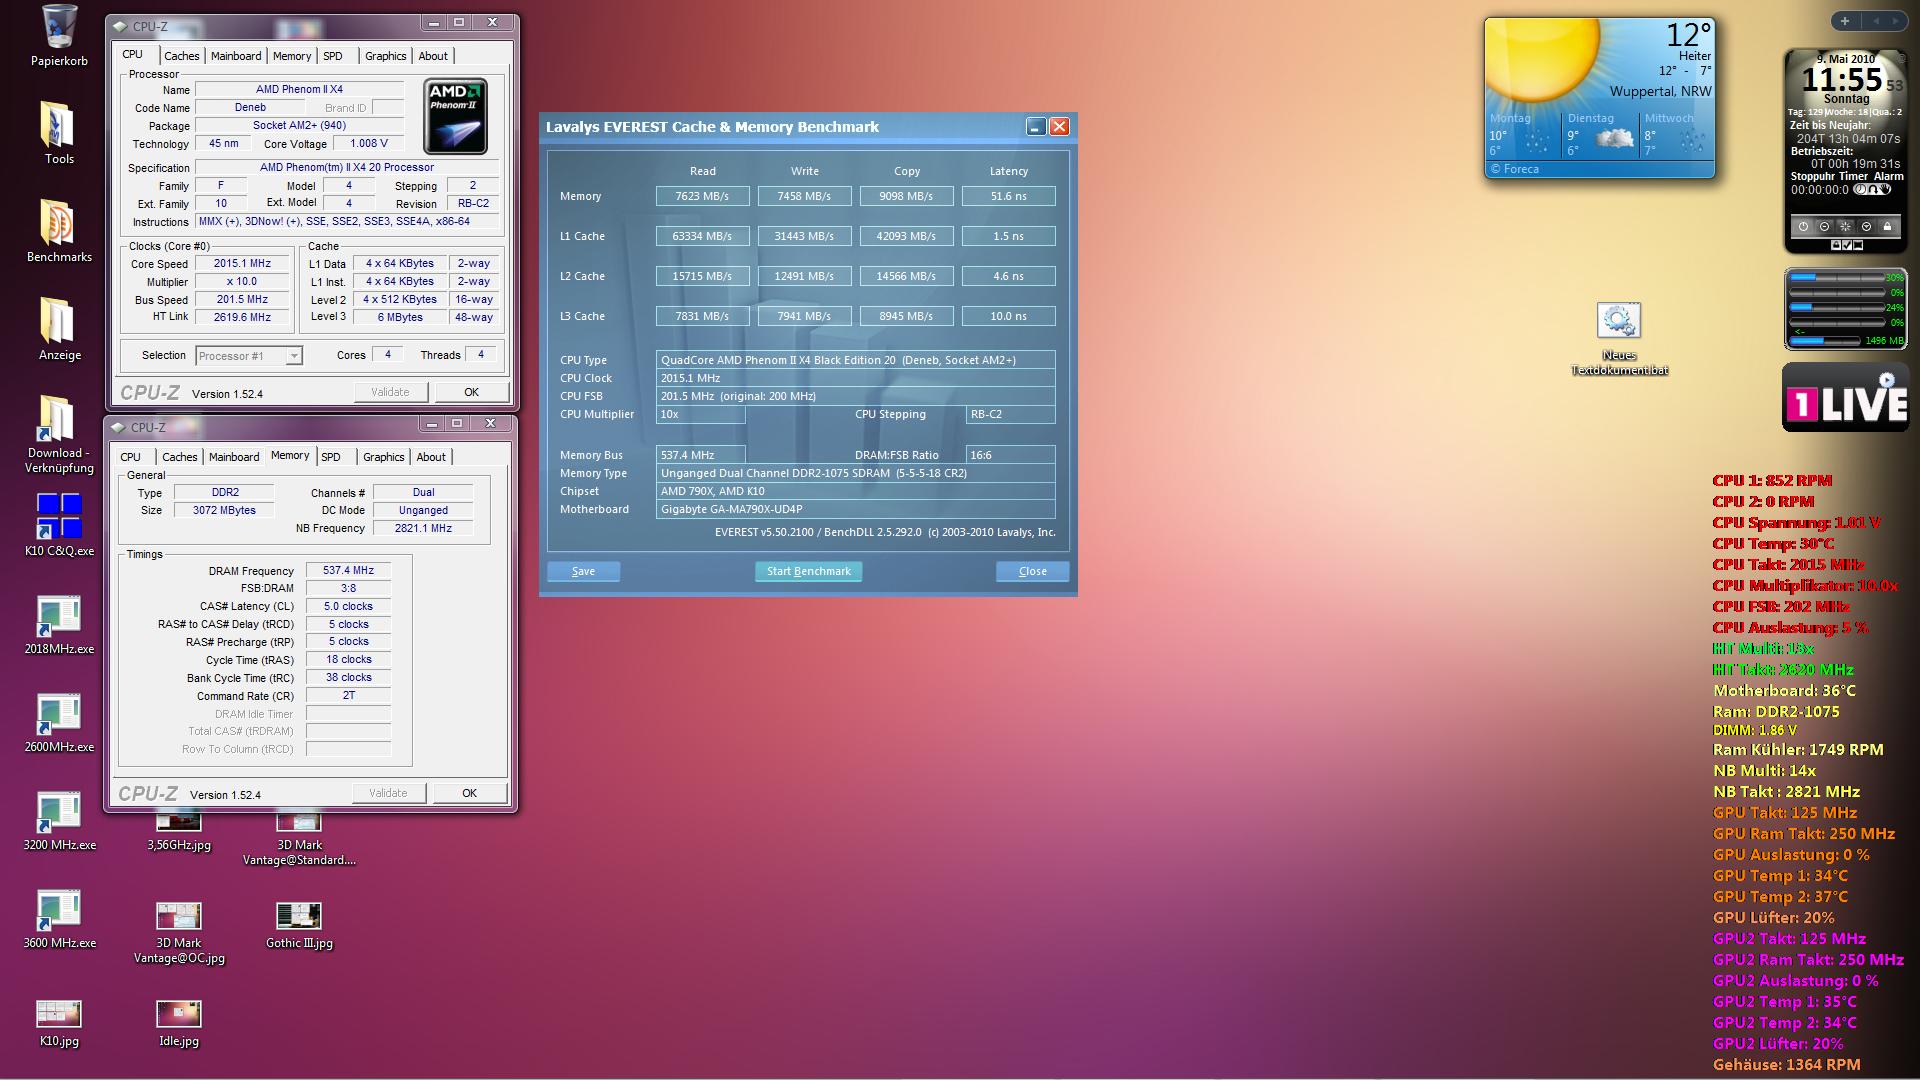Image resolution: width=1920 pixels, height=1080 pixels.
Task: Click OK in the CPU-Z Memory window
Action: 469,793
